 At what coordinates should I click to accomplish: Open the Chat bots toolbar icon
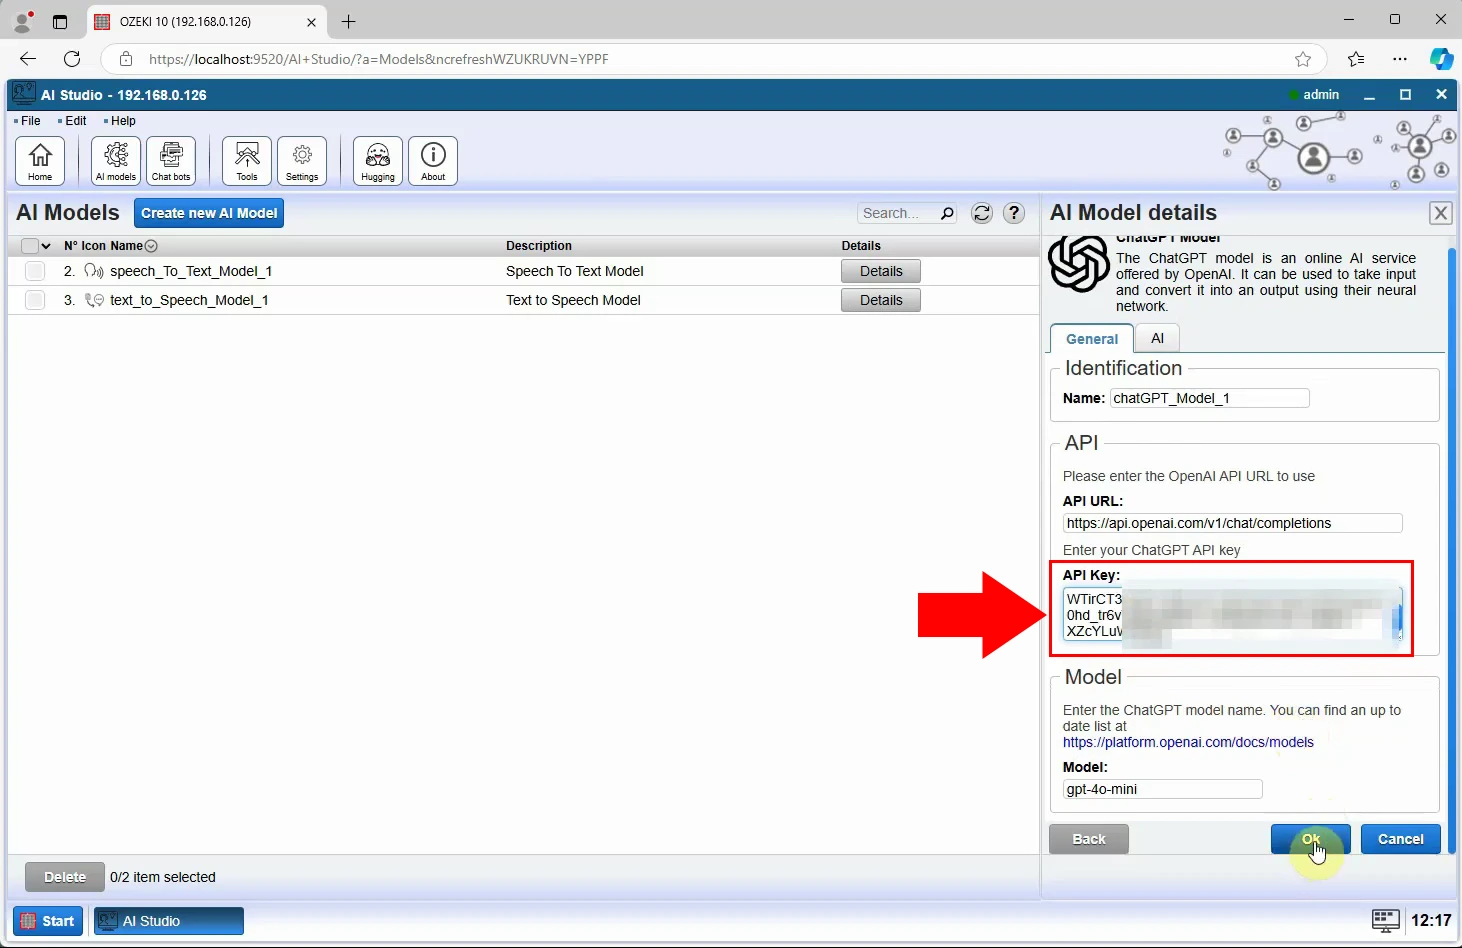point(171,161)
